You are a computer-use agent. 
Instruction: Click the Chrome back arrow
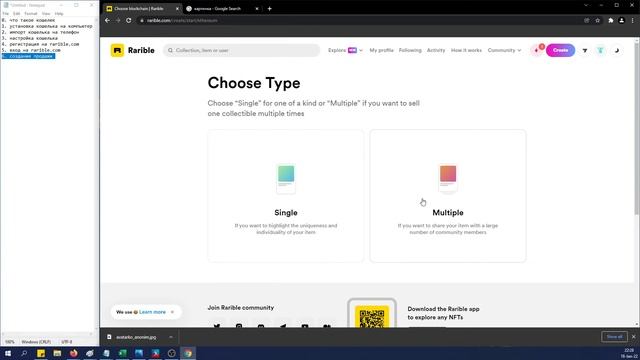(x=107, y=20)
